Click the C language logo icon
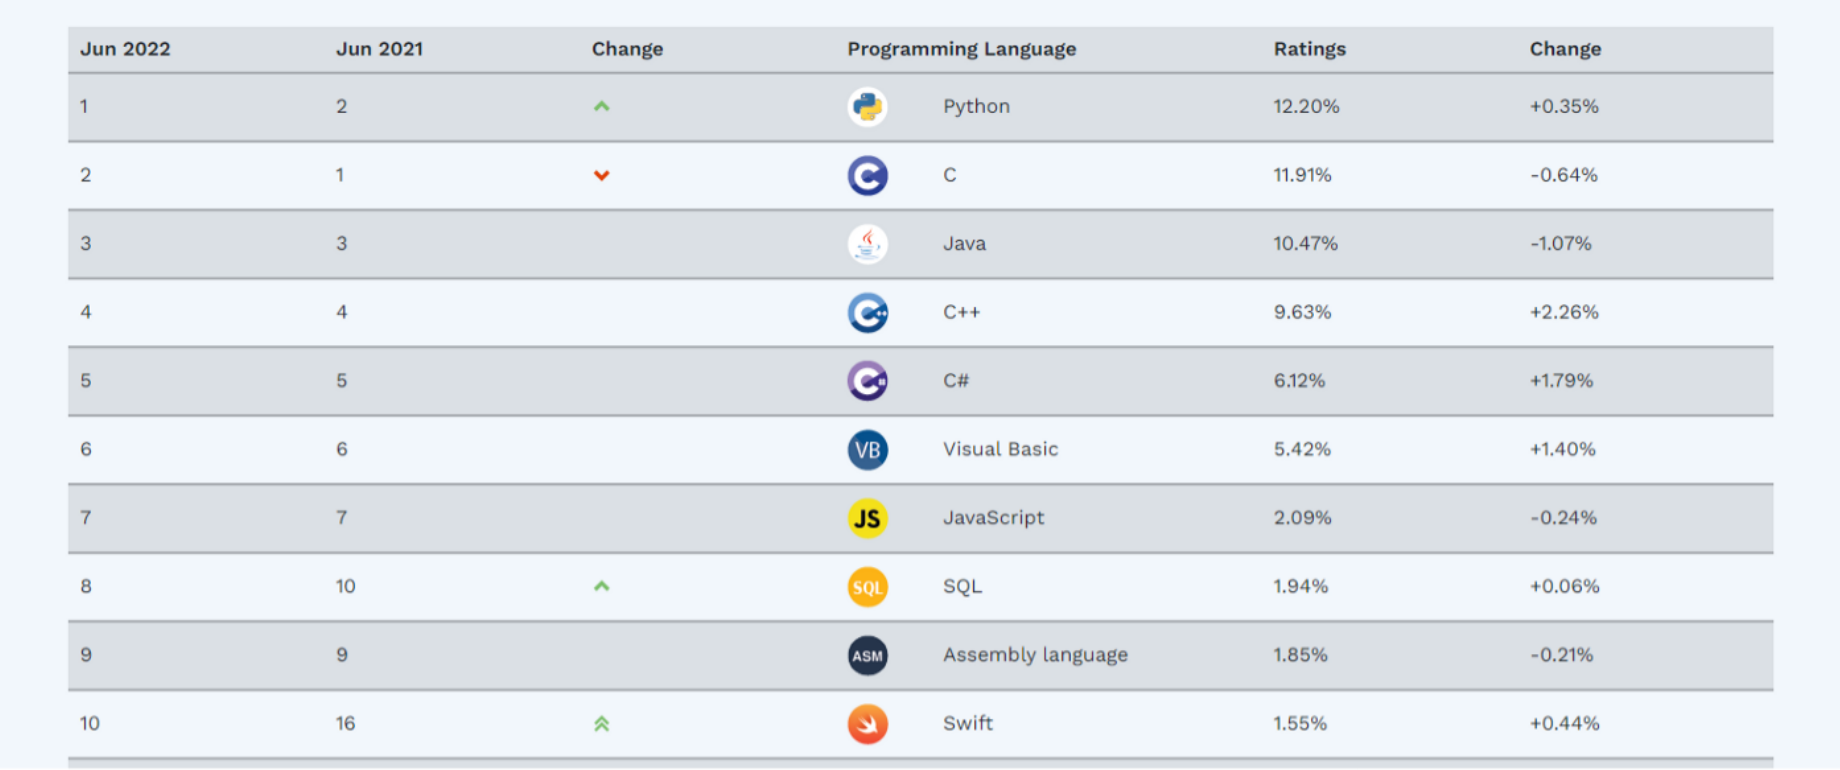Viewport: 1840px width, 770px height. coord(867,176)
